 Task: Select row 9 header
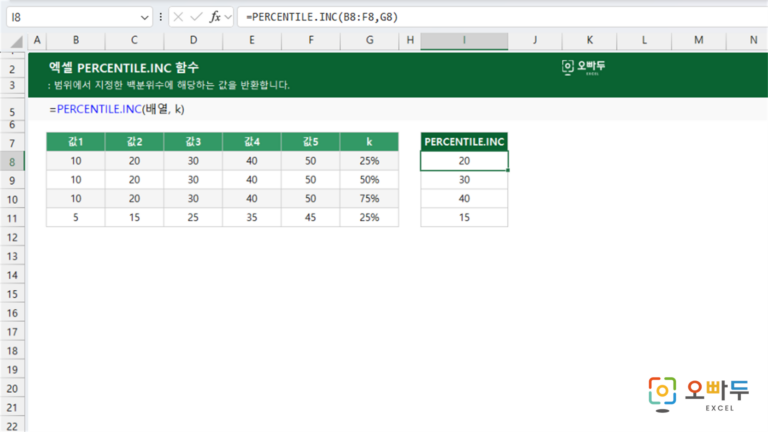click(x=12, y=181)
